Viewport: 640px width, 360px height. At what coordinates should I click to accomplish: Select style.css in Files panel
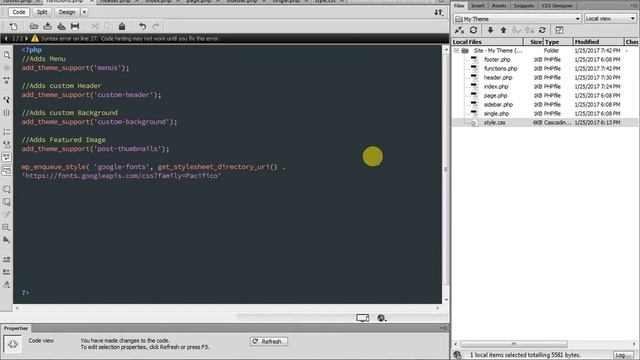coord(494,122)
